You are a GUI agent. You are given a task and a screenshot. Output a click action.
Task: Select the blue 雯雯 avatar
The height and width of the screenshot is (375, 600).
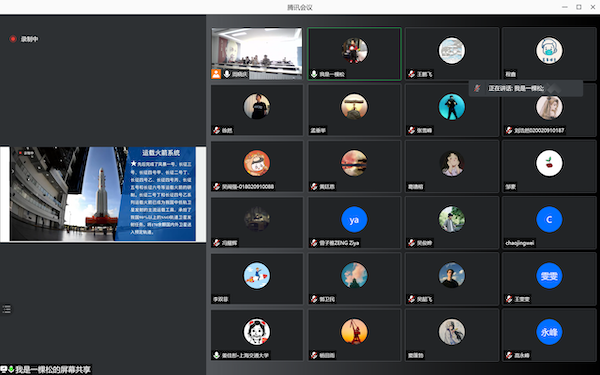point(549,276)
